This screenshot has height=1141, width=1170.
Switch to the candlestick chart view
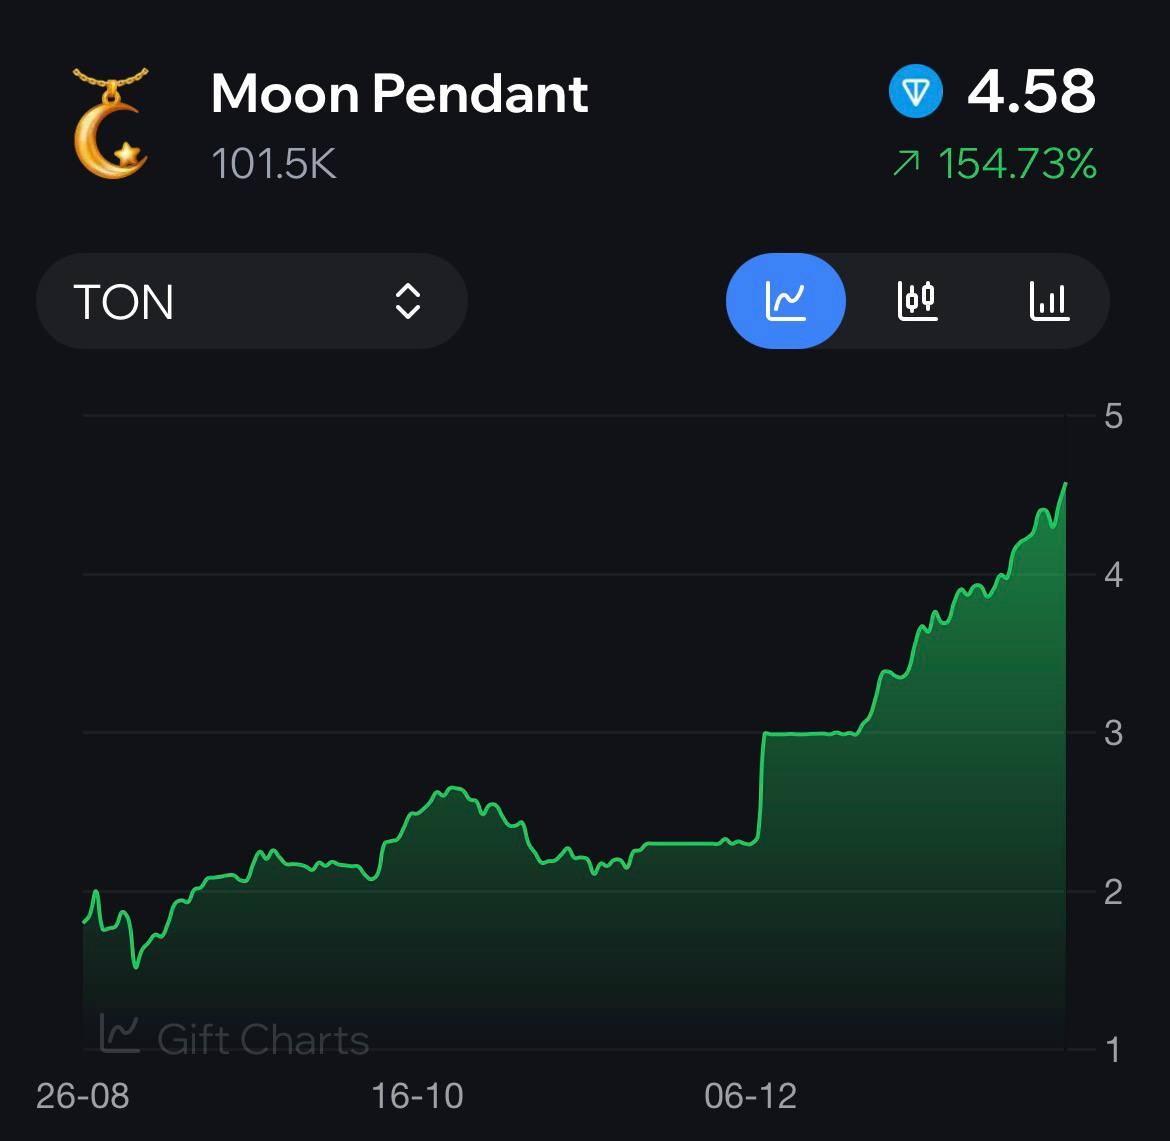[917, 301]
